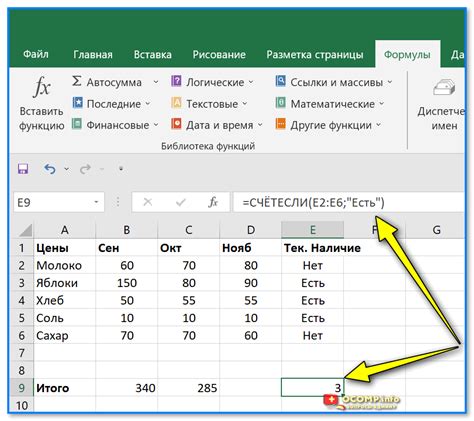The height and width of the screenshot is (421, 474).
Task: Click the Финансовые functions icon
Action: pyautogui.click(x=77, y=124)
